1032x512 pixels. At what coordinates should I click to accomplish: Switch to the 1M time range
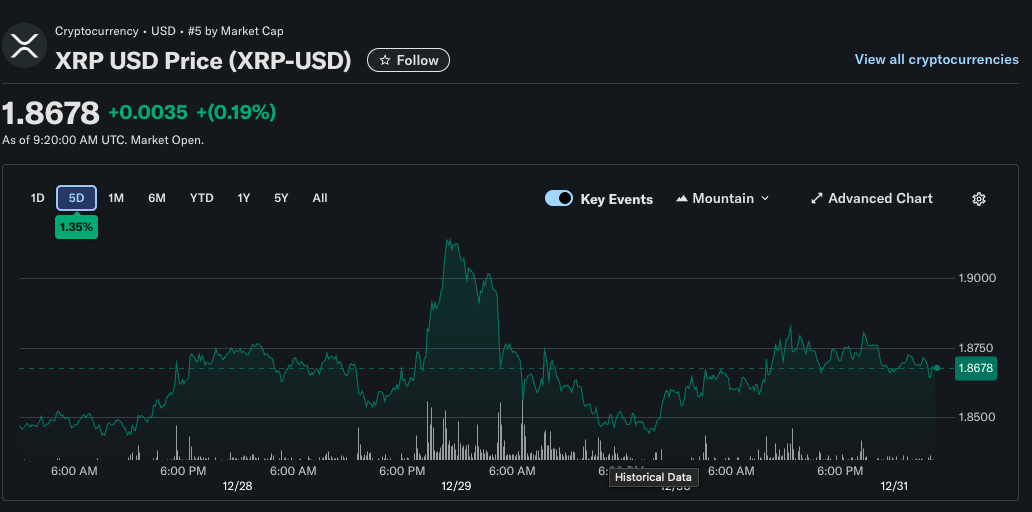click(x=116, y=198)
